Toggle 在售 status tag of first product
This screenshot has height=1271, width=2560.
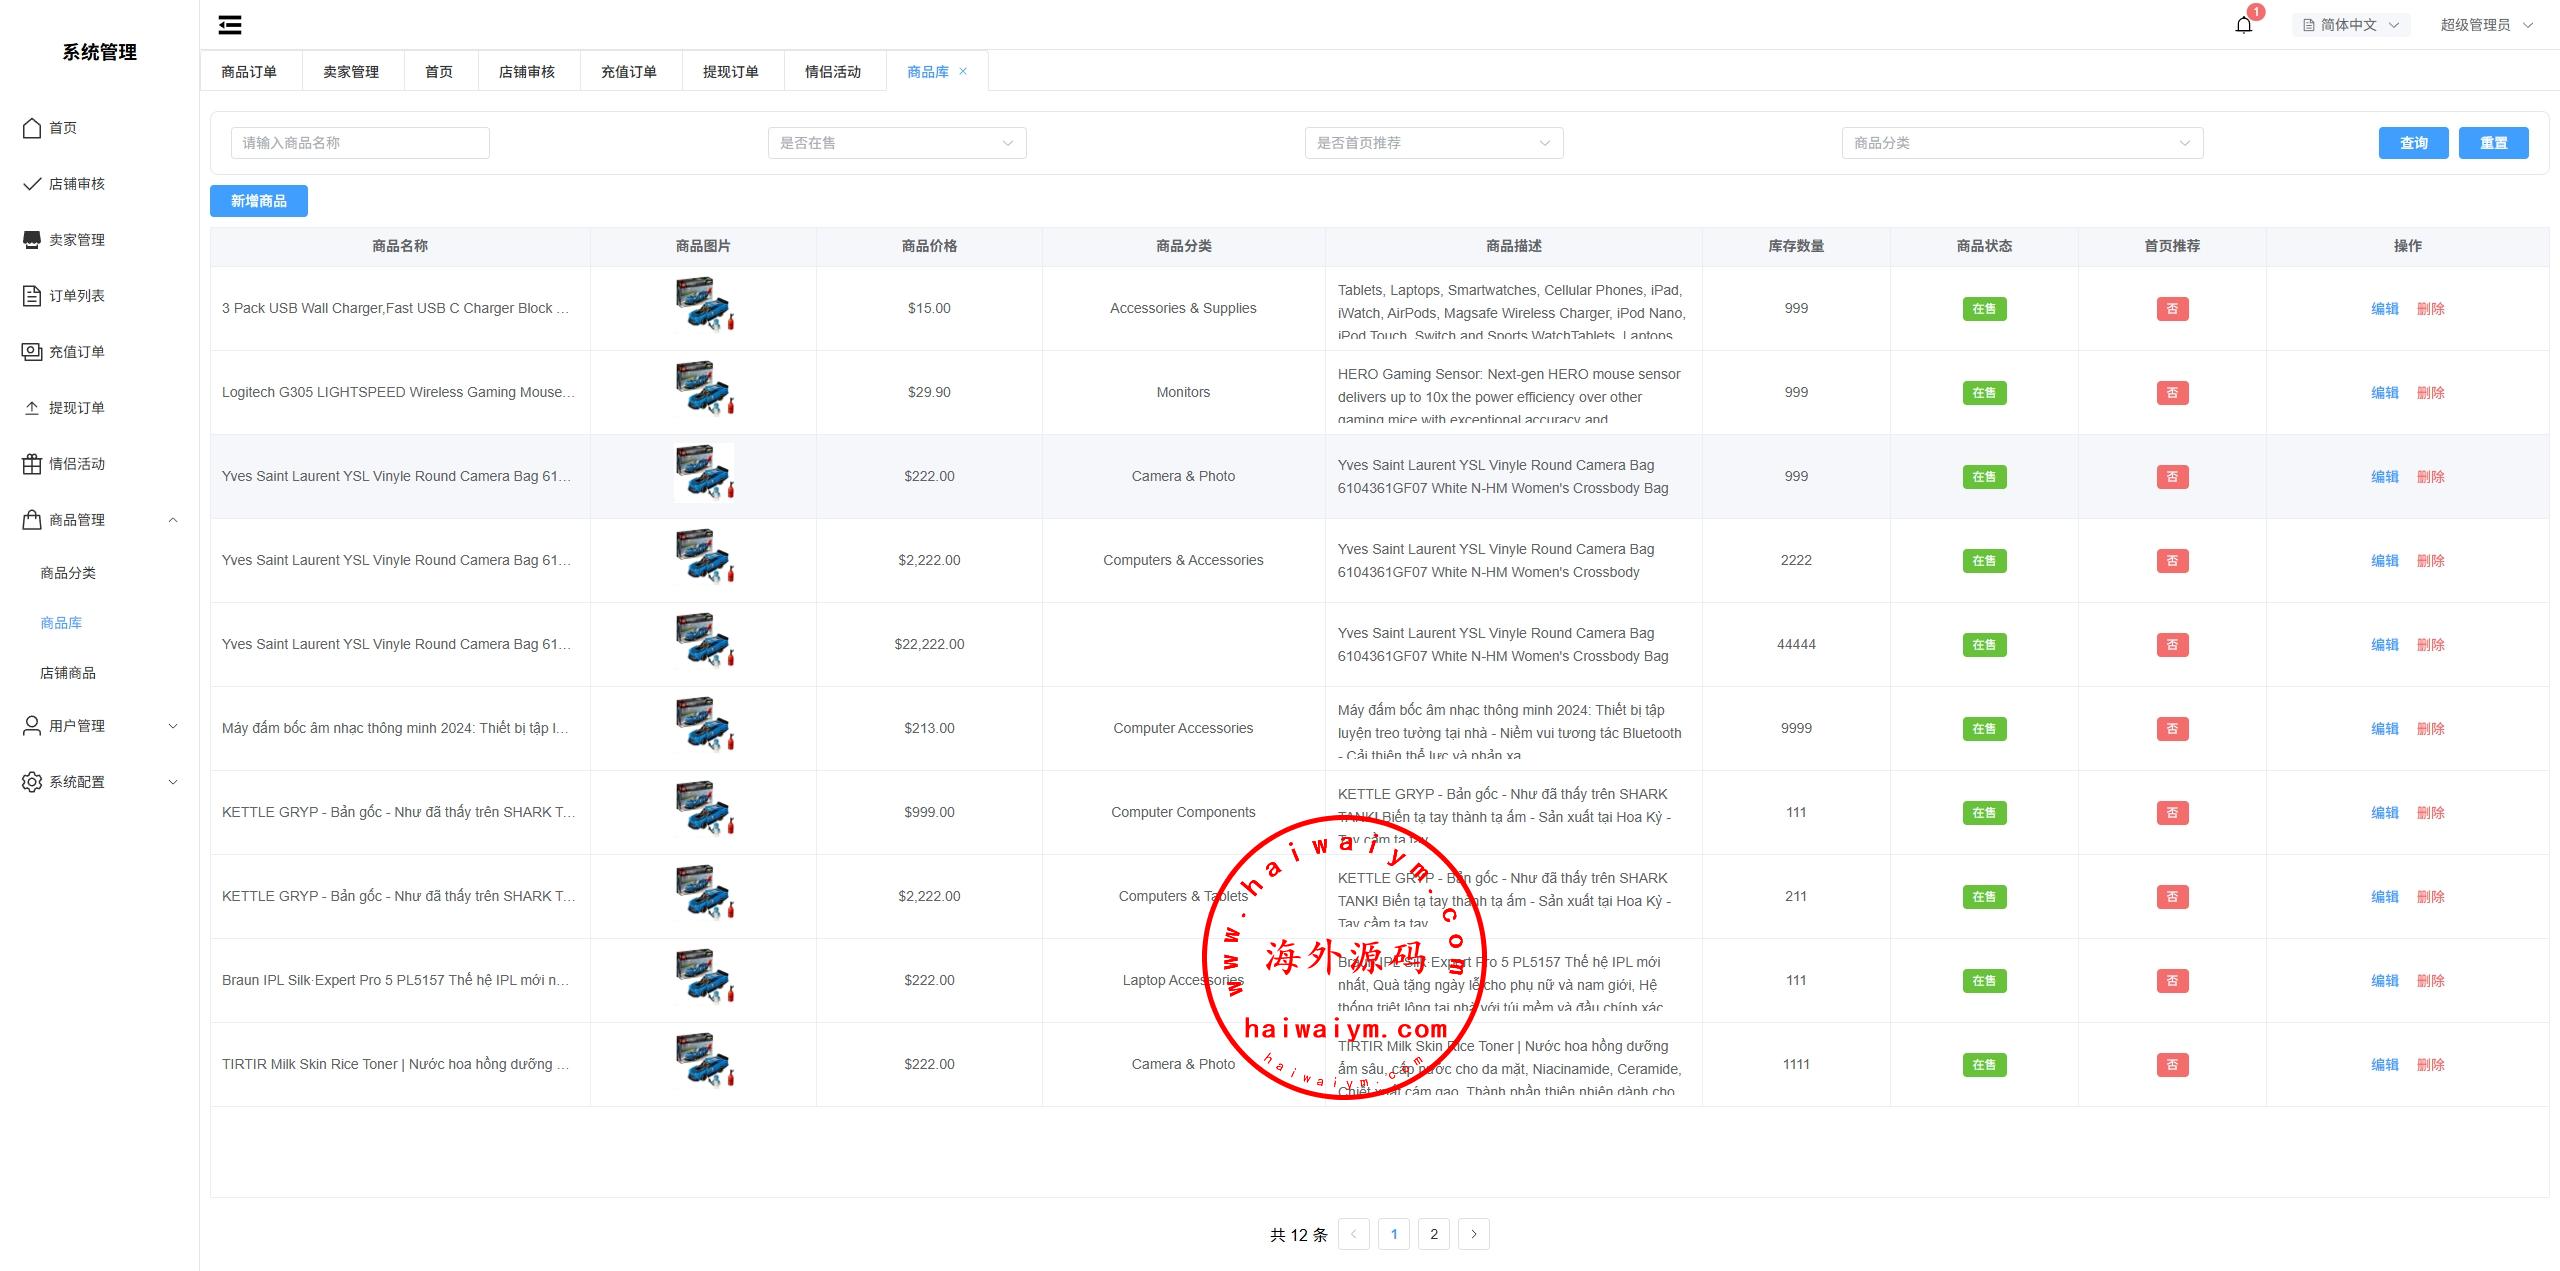1984,309
